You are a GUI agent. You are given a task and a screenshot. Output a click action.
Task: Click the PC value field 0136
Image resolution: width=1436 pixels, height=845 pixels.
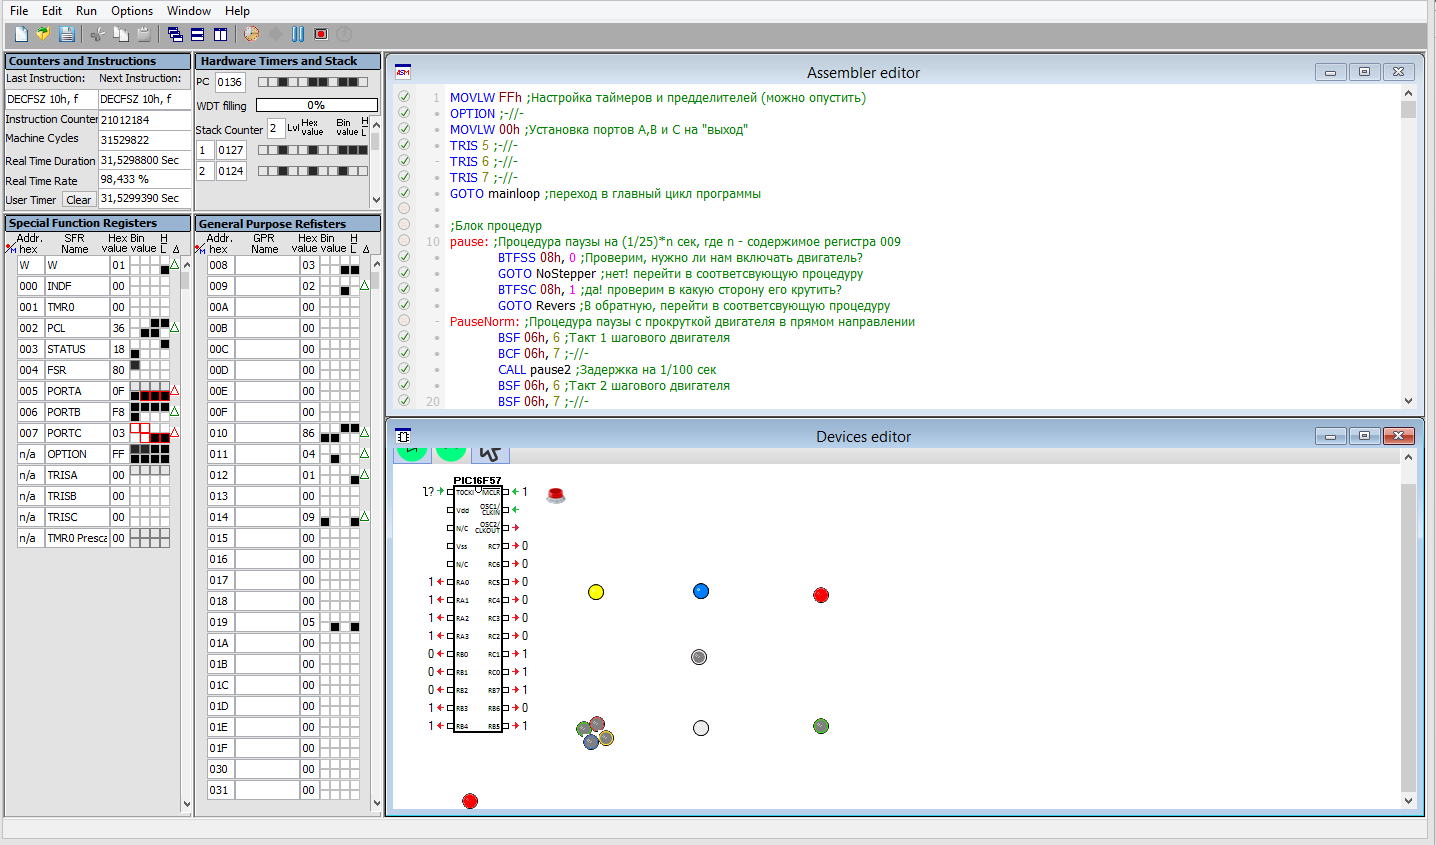[x=230, y=82]
